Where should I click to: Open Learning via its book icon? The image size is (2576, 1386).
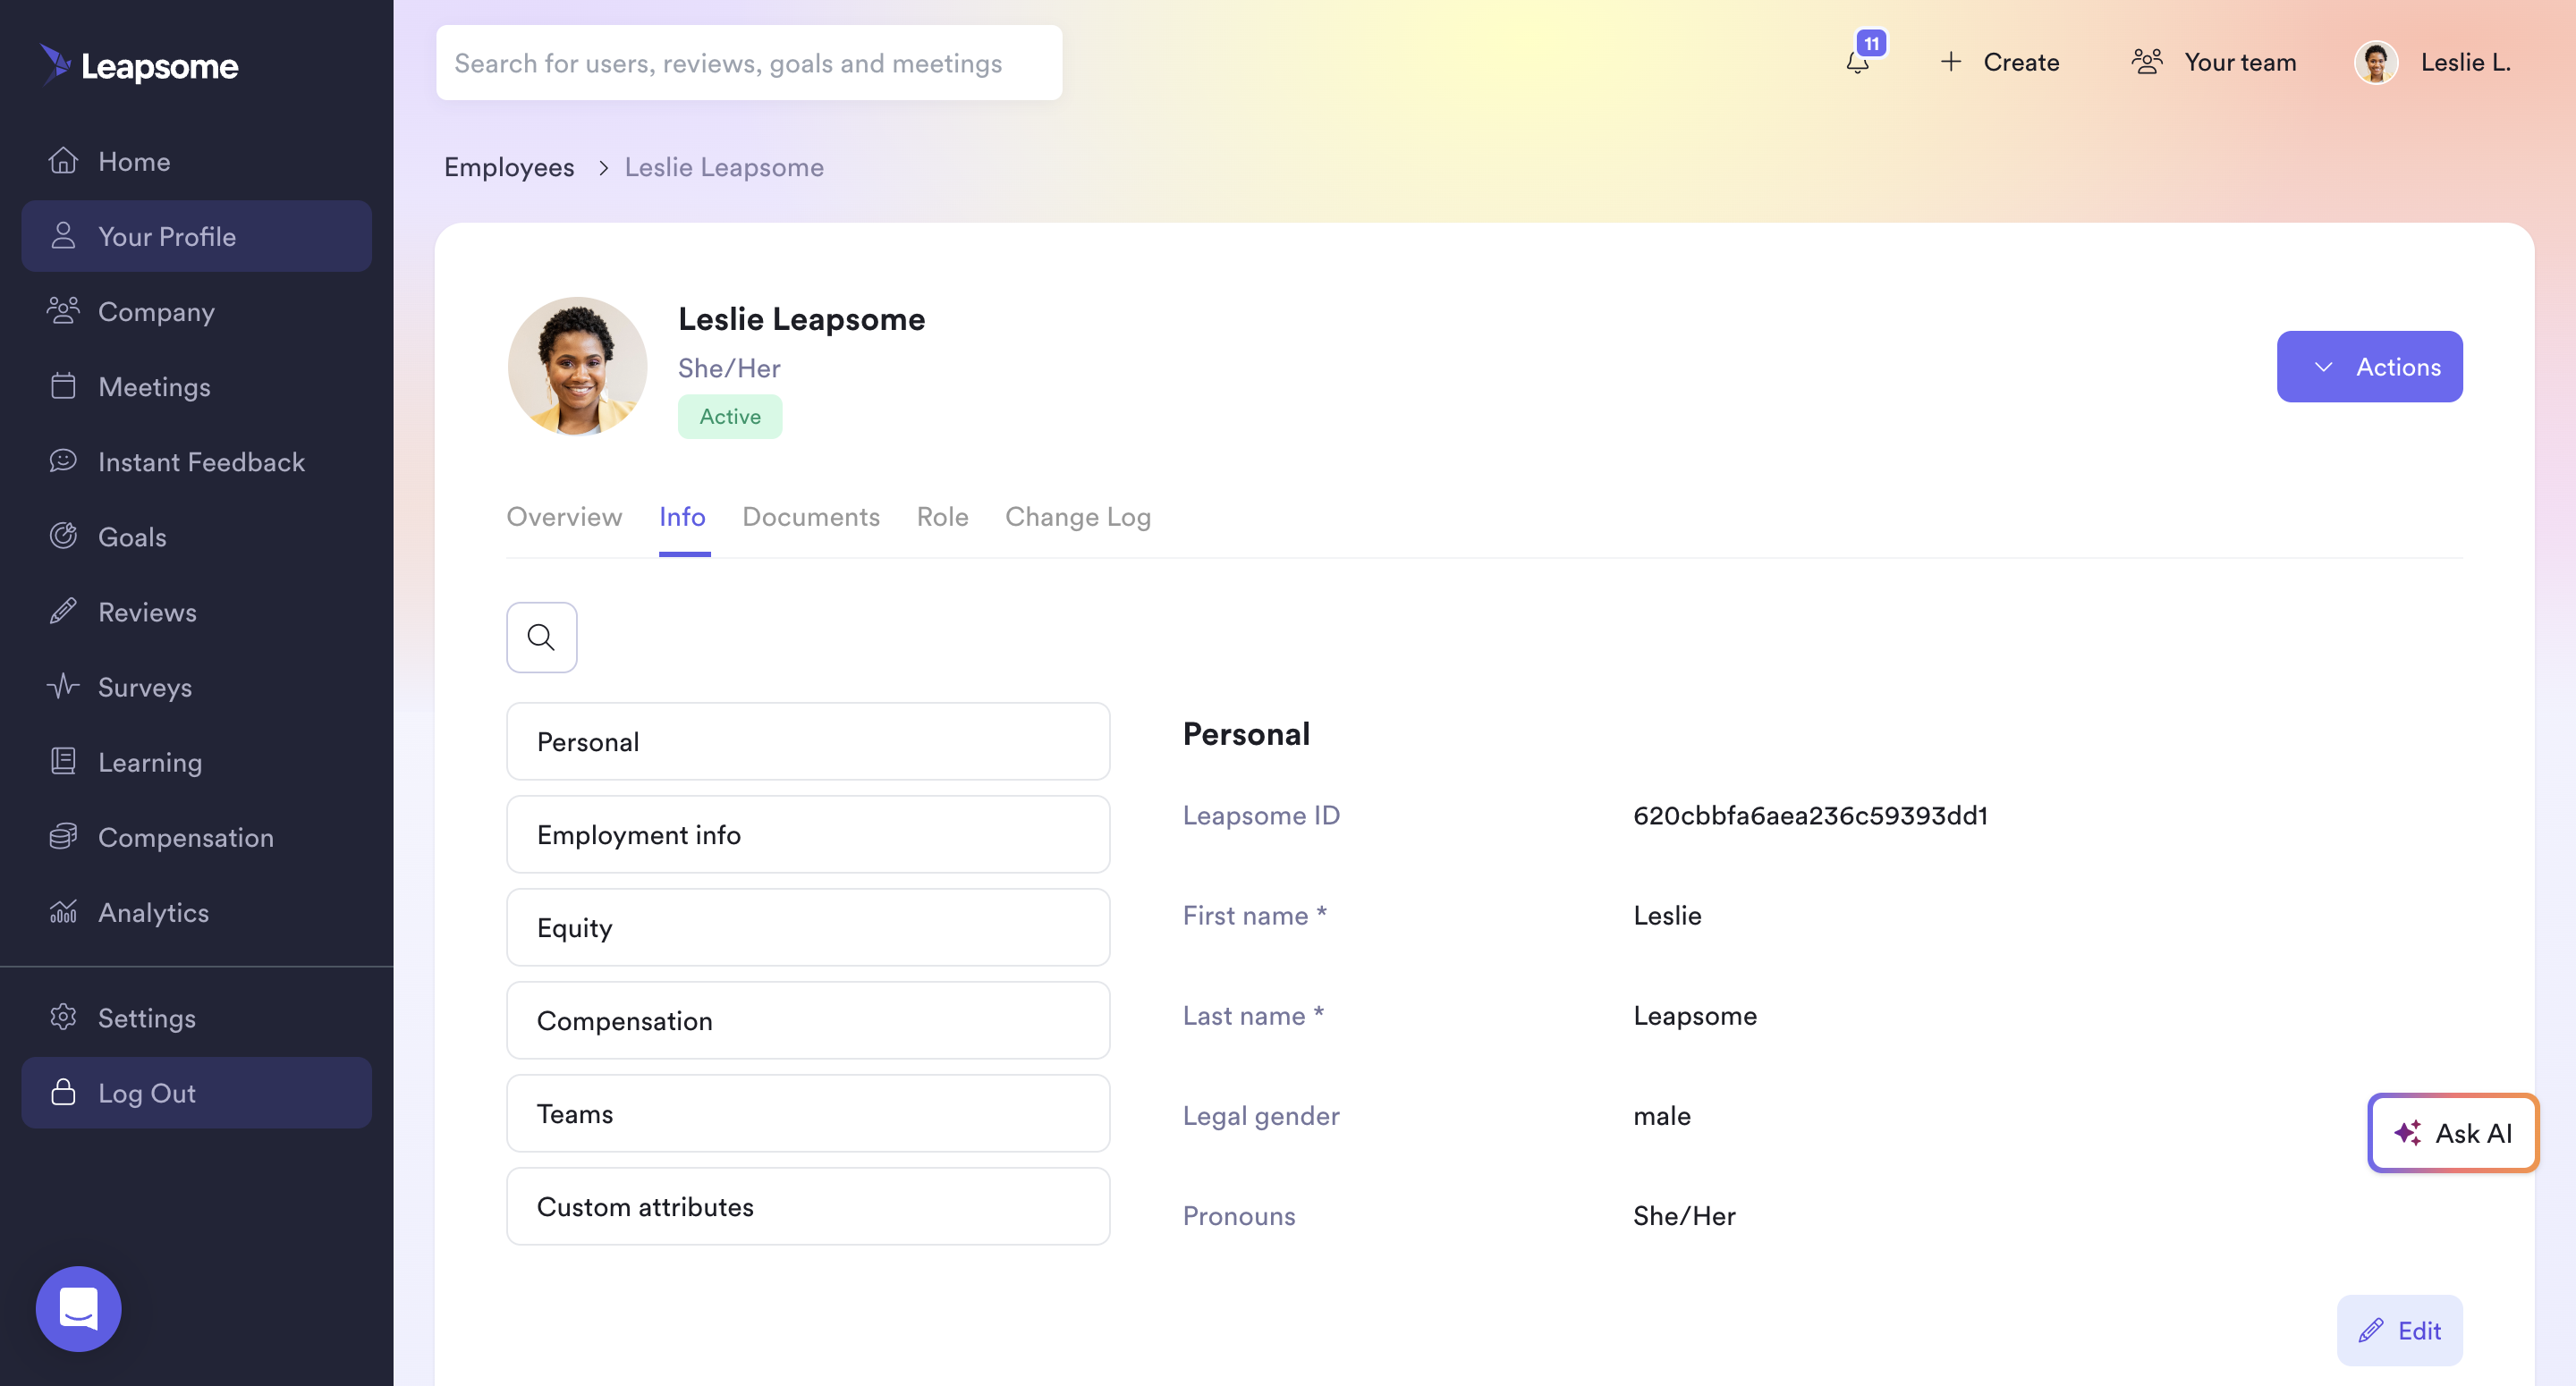click(63, 761)
